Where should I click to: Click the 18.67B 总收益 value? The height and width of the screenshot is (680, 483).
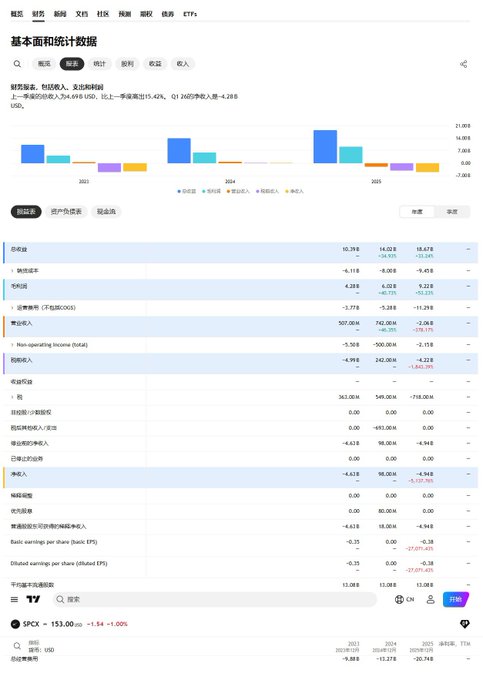(x=424, y=249)
